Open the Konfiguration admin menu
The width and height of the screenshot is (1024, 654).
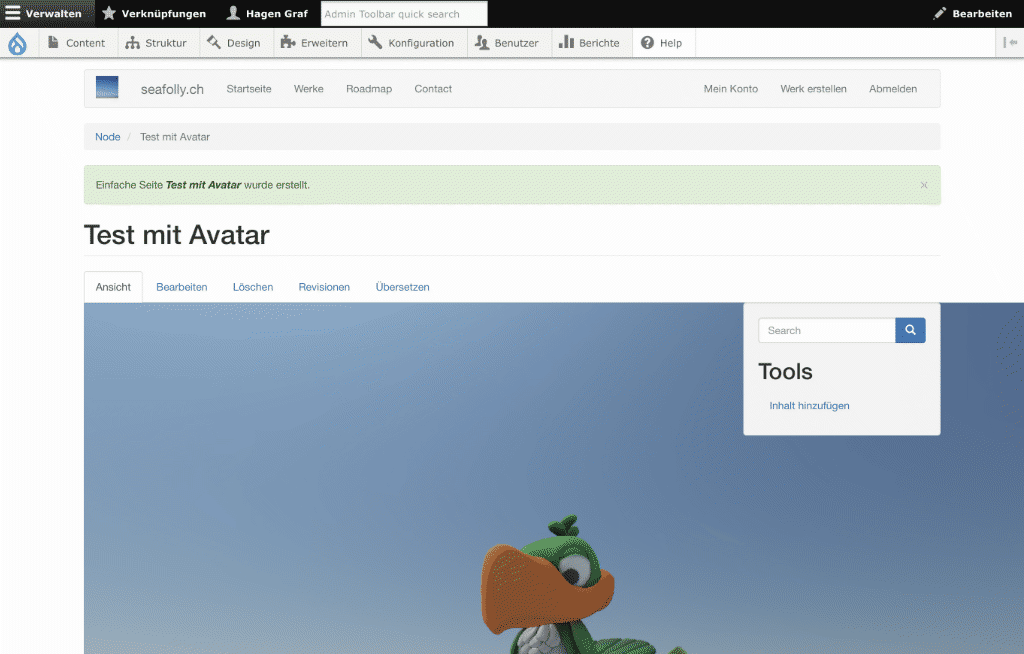pyautogui.click(x=411, y=43)
